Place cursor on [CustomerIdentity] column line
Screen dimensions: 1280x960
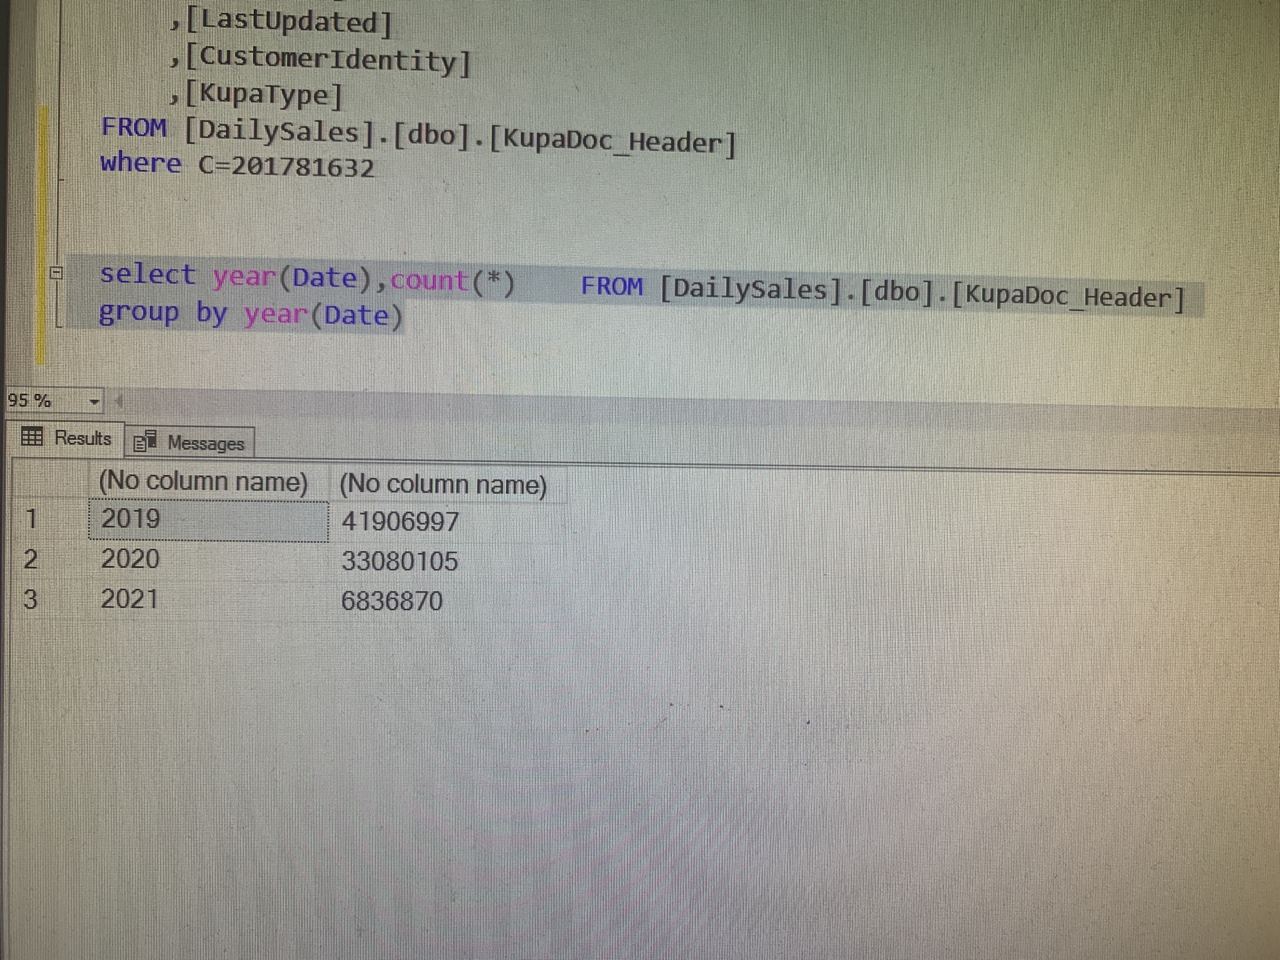(320, 60)
